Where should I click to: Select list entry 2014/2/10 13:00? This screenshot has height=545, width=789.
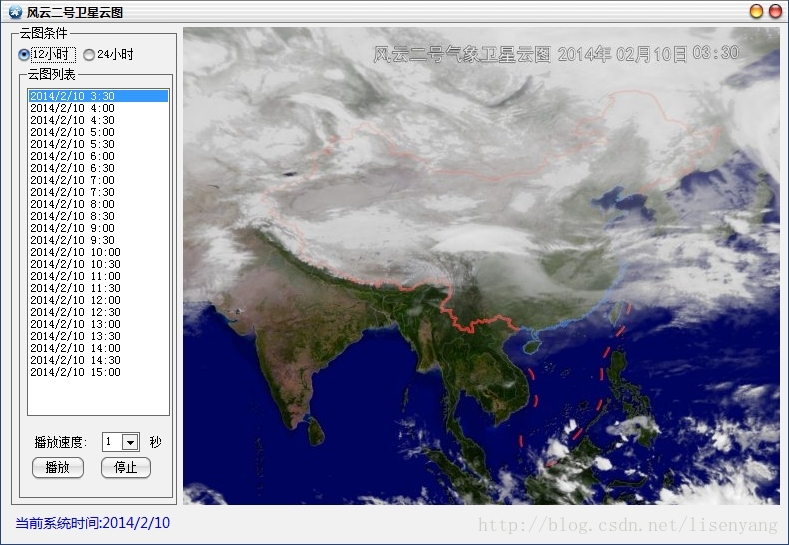98,325
